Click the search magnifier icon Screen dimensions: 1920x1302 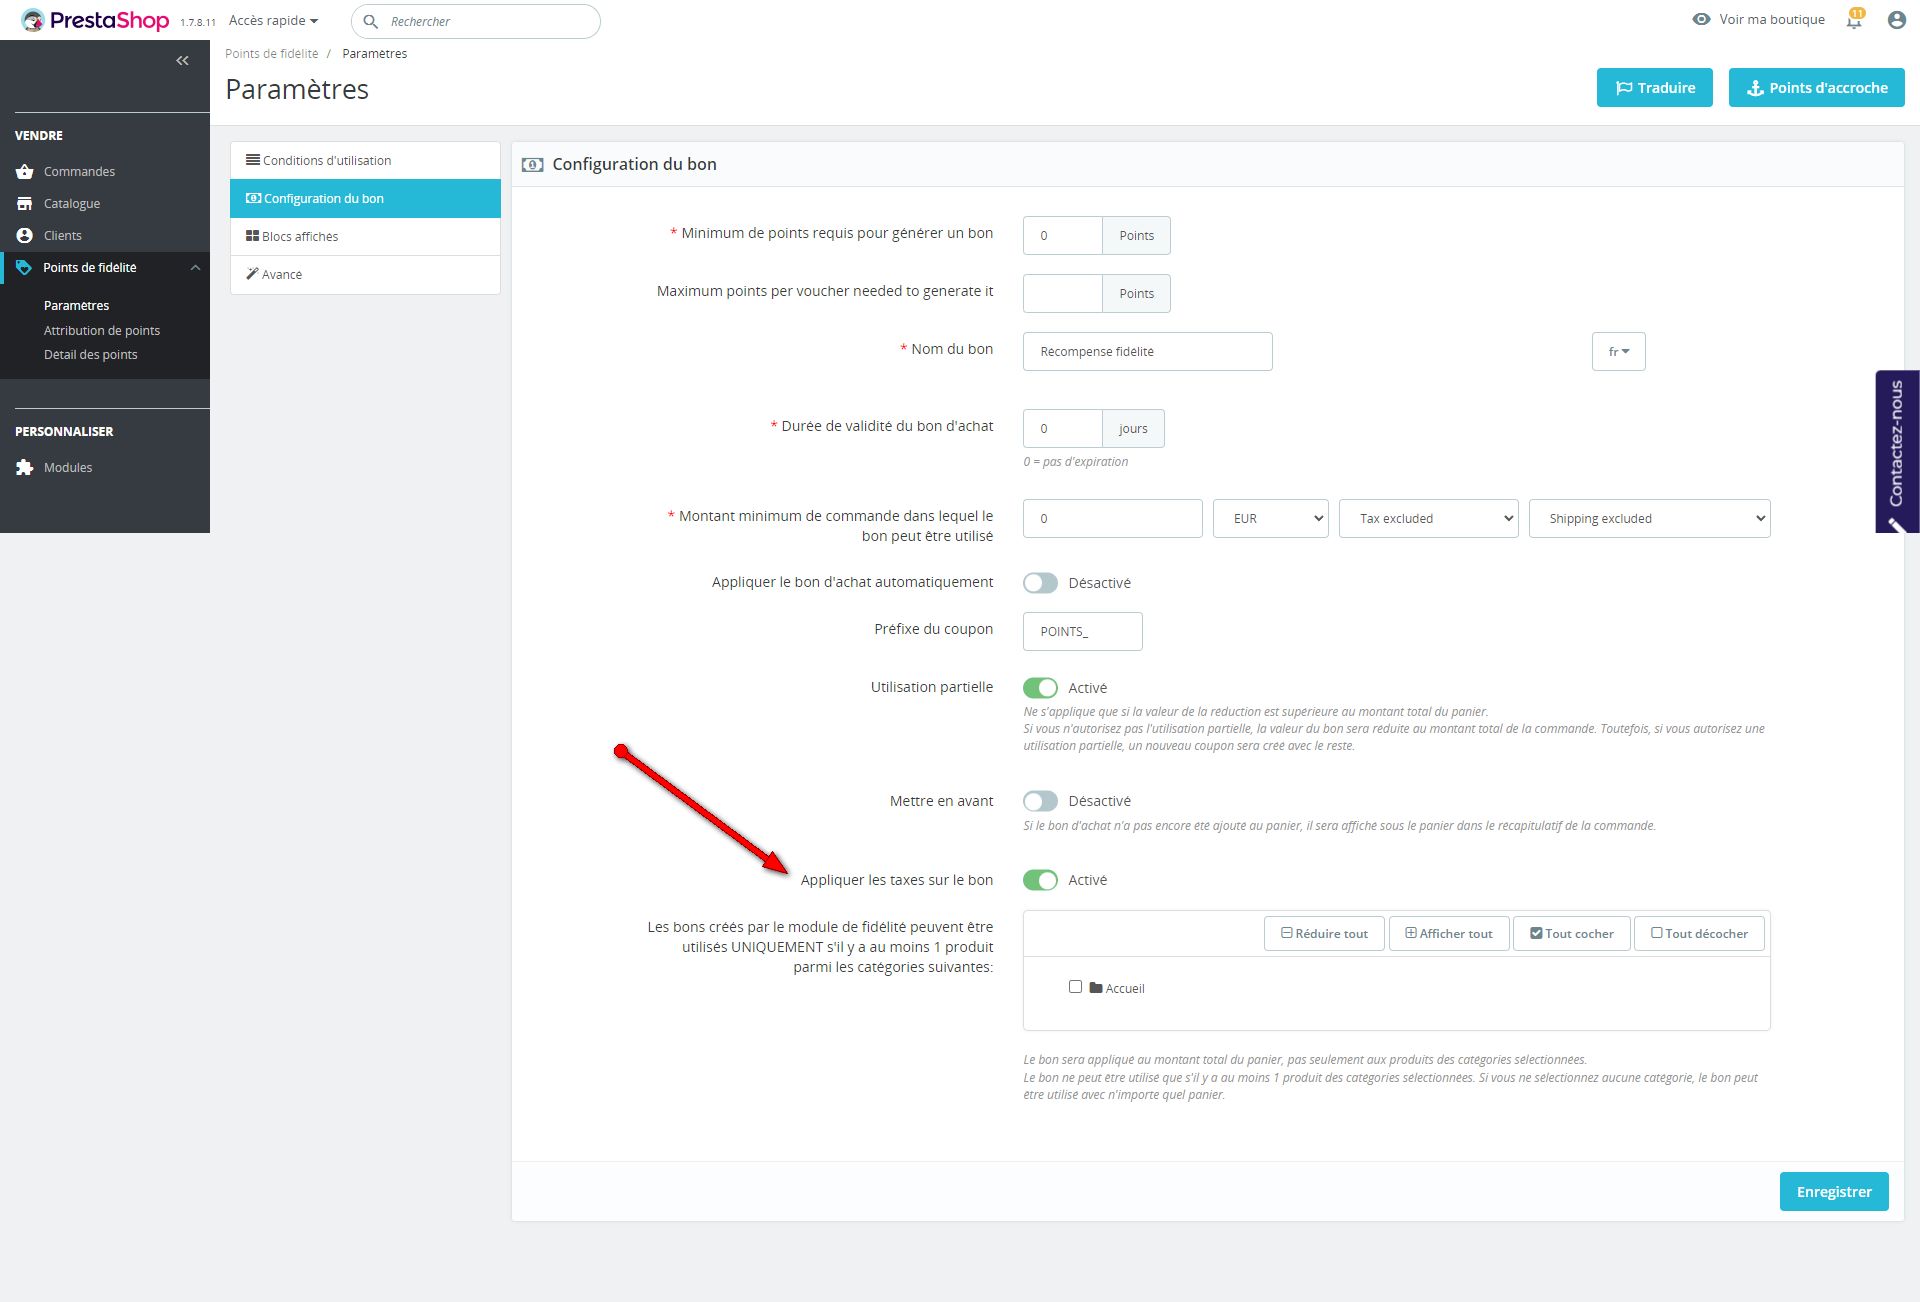[x=371, y=21]
